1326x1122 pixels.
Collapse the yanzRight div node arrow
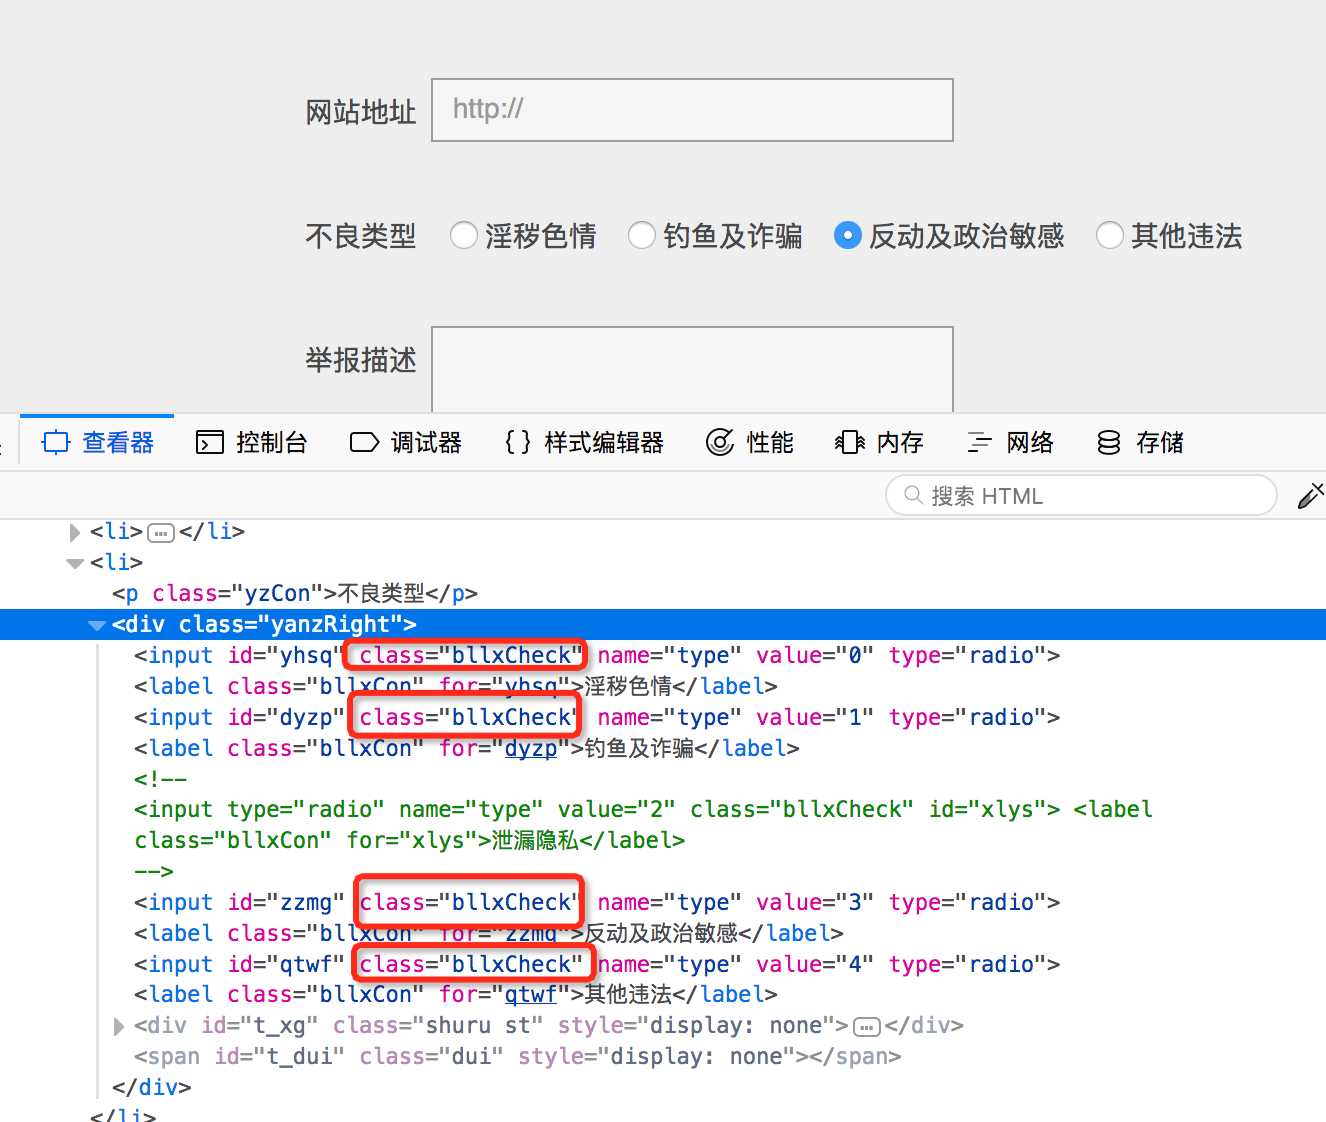tap(97, 625)
